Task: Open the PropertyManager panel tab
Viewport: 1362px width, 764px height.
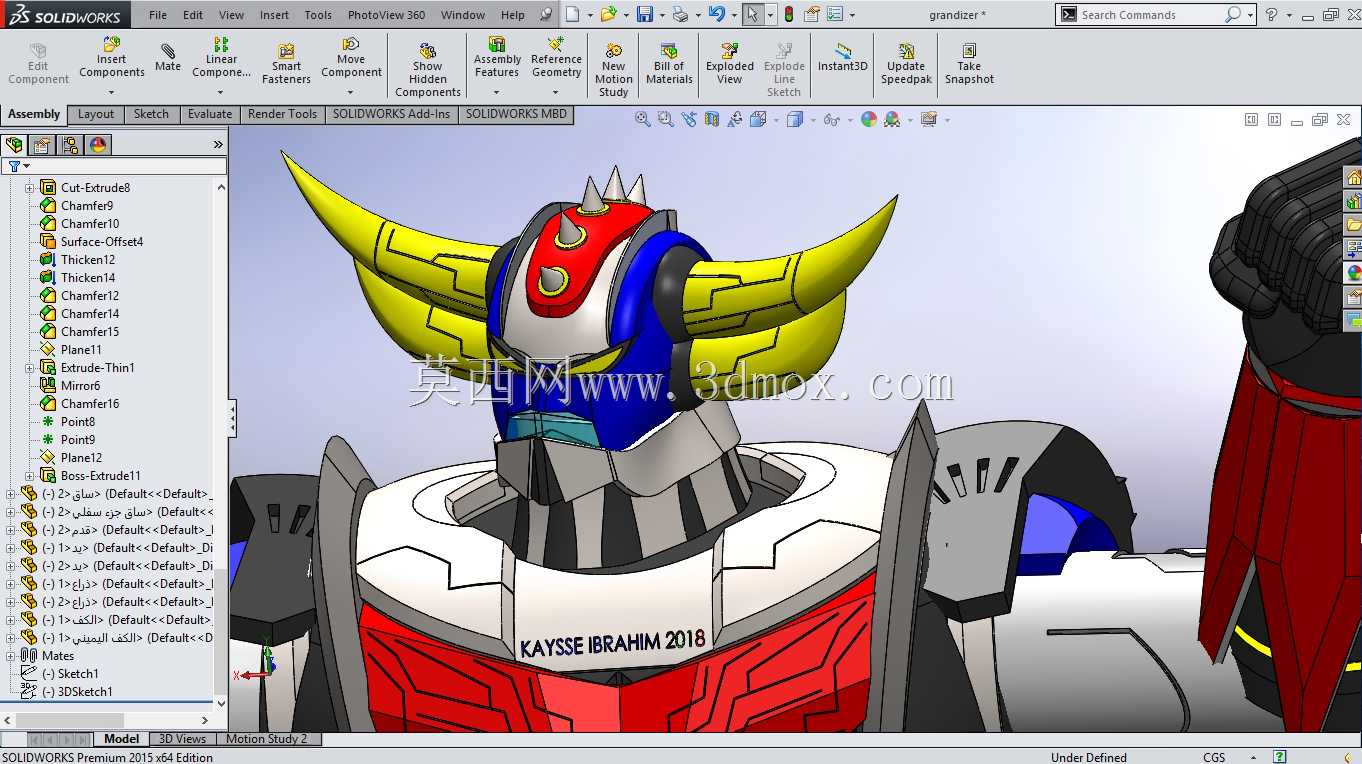Action: click(42, 144)
